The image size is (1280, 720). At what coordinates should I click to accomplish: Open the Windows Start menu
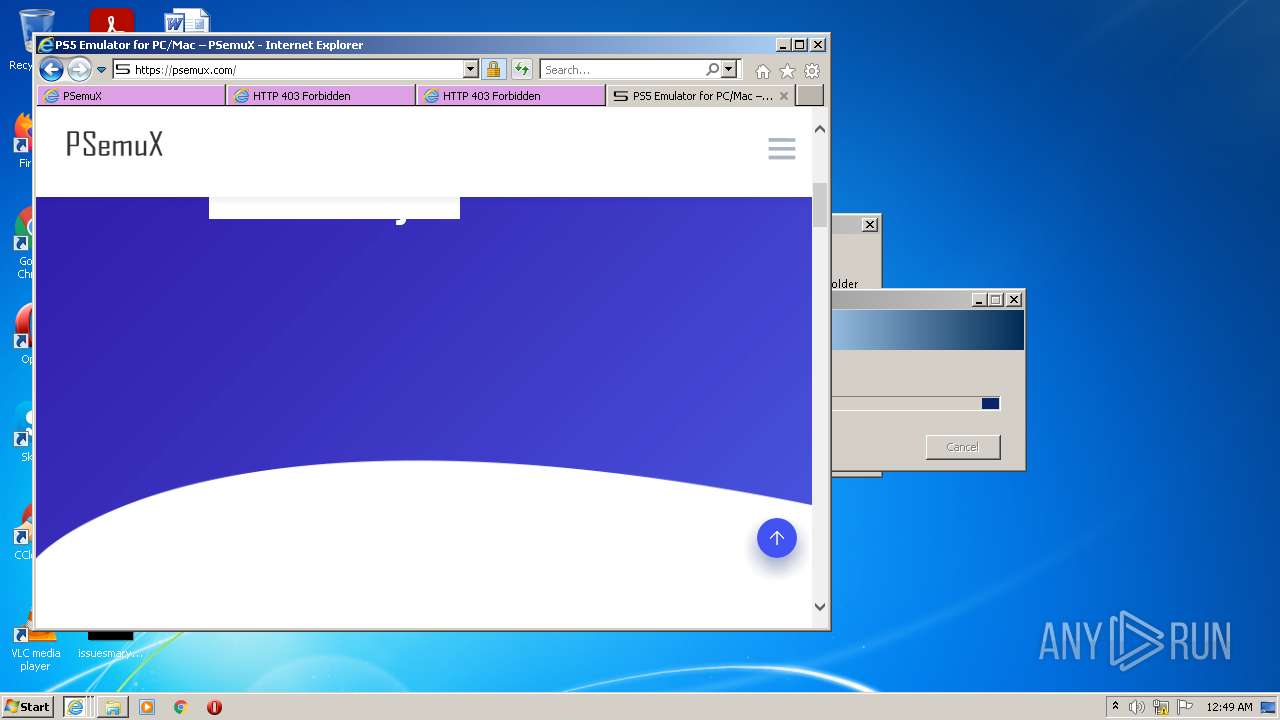[27, 707]
